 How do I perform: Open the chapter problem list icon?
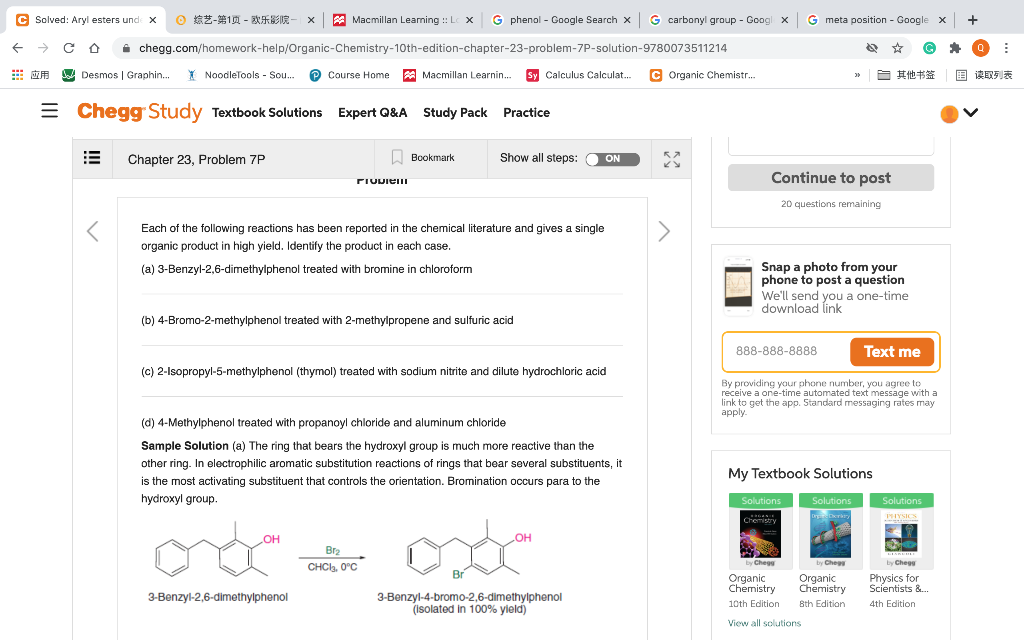tap(92, 159)
